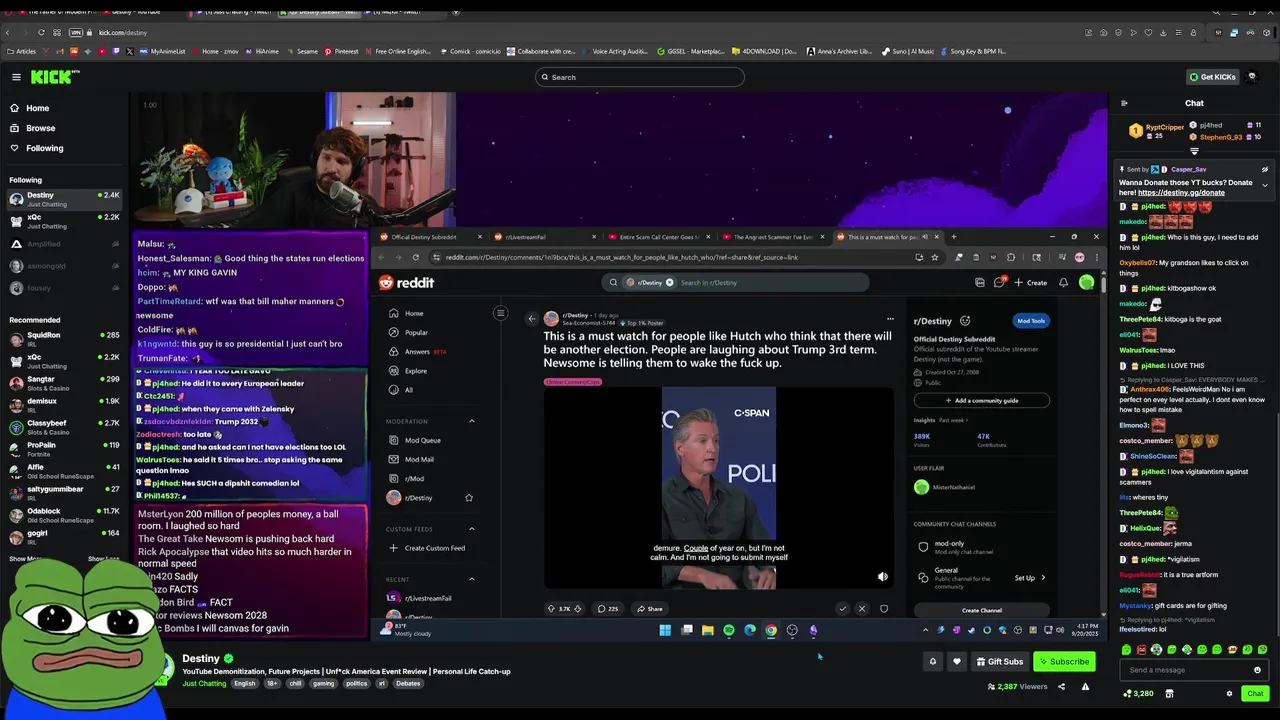Open Reddit notifications bell
The width and height of the screenshot is (1280, 720).
1063,283
